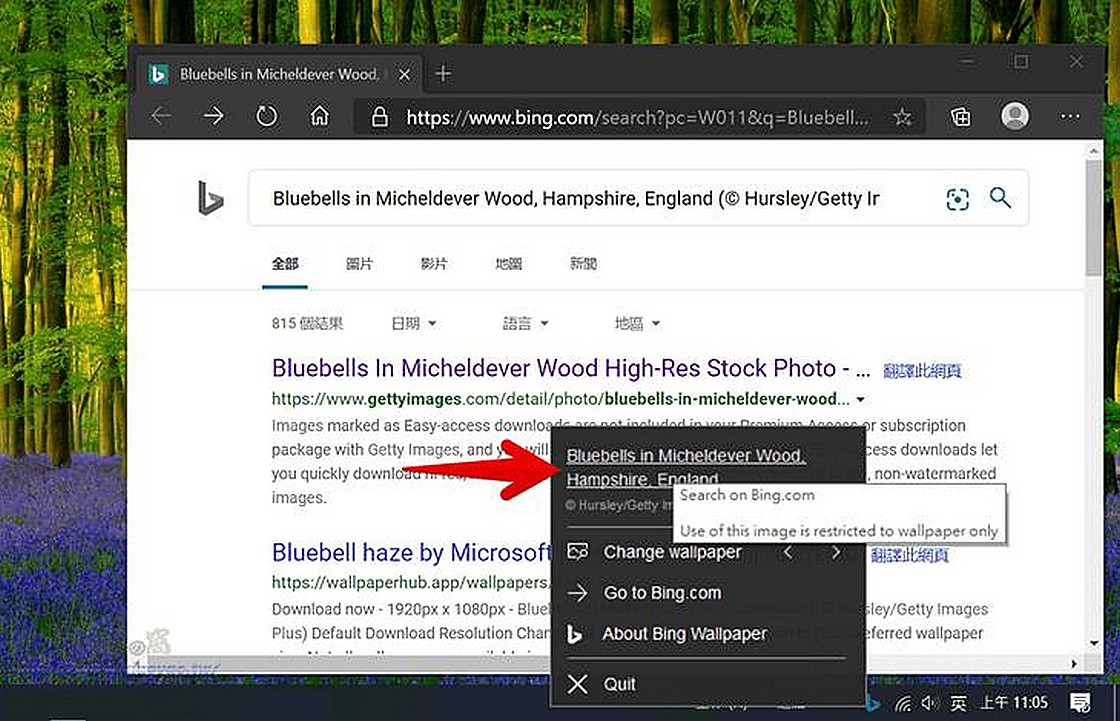The width and height of the screenshot is (1120, 721).
Task: Select the 全部 results tab
Action: click(x=285, y=264)
